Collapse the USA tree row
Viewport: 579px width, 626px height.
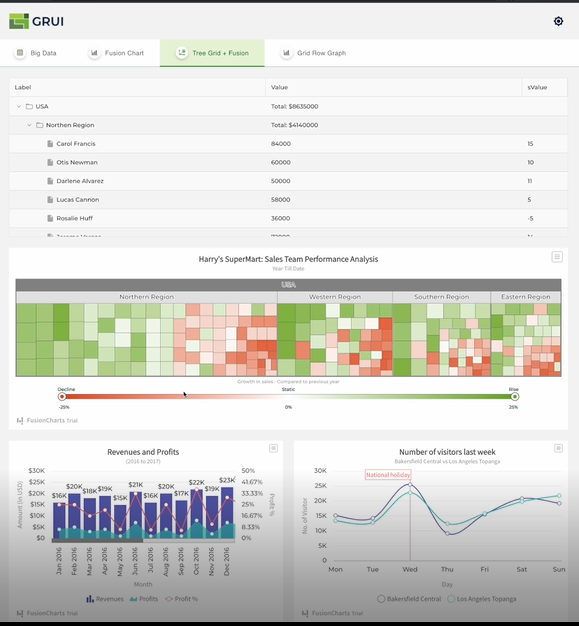pos(18,106)
